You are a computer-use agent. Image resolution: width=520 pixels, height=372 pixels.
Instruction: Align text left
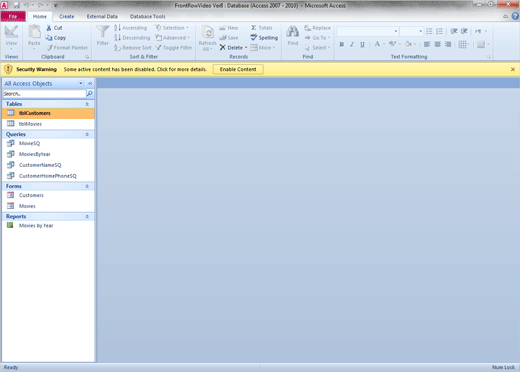point(427,44)
